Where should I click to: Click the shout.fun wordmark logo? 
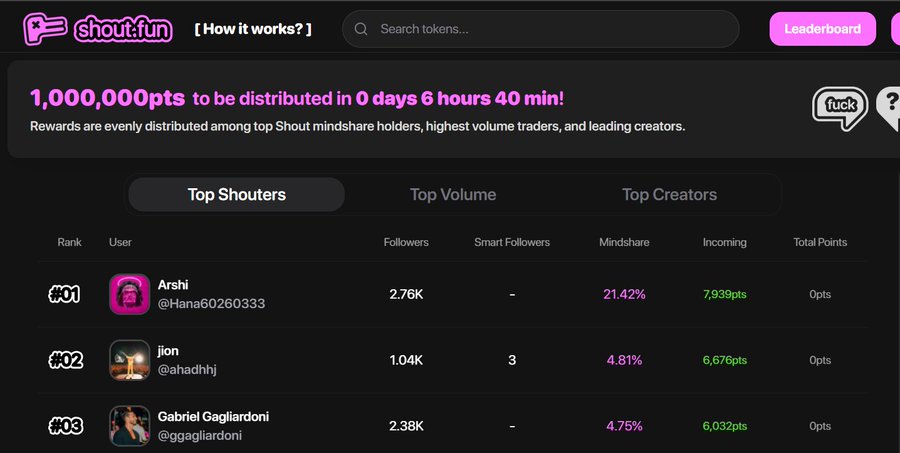pos(123,29)
